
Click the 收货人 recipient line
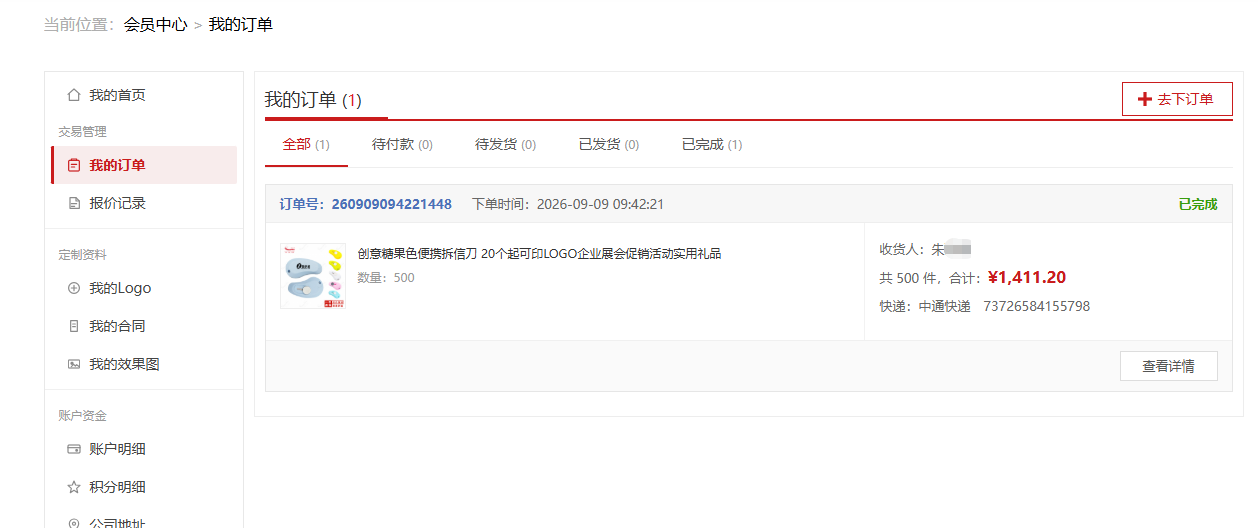[x=926, y=249]
